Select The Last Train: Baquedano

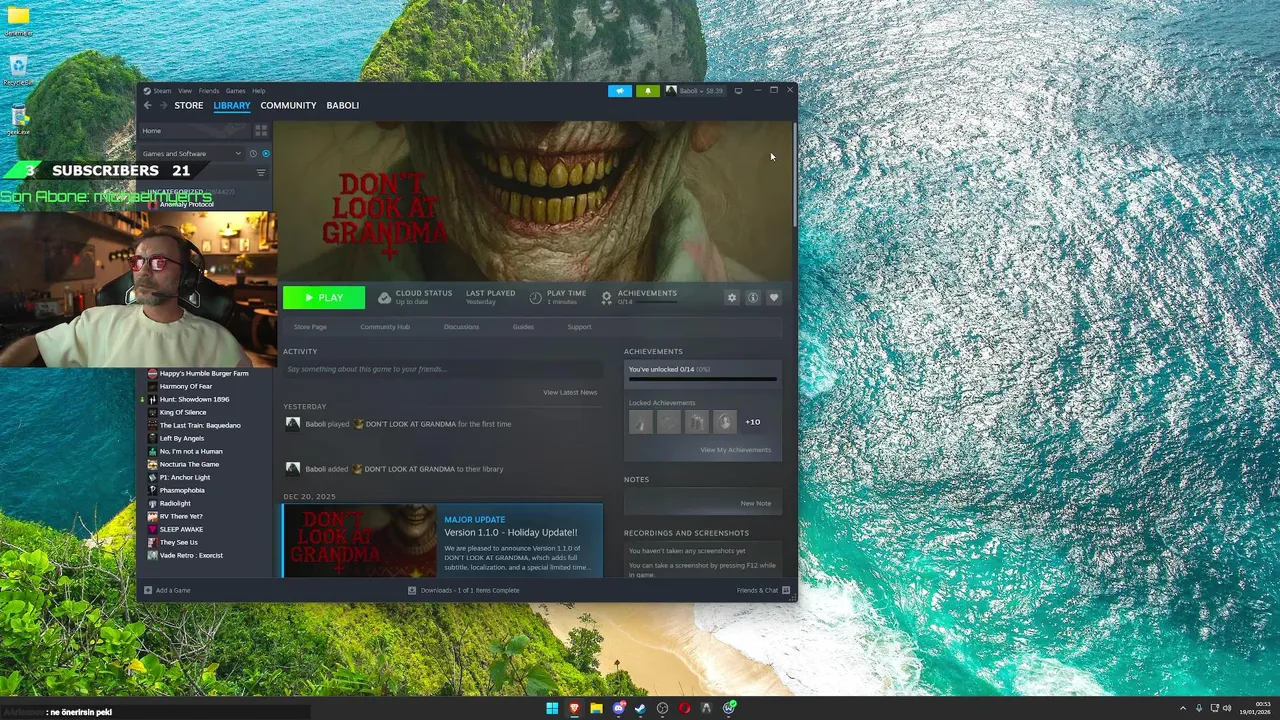(x=200, y=425)
